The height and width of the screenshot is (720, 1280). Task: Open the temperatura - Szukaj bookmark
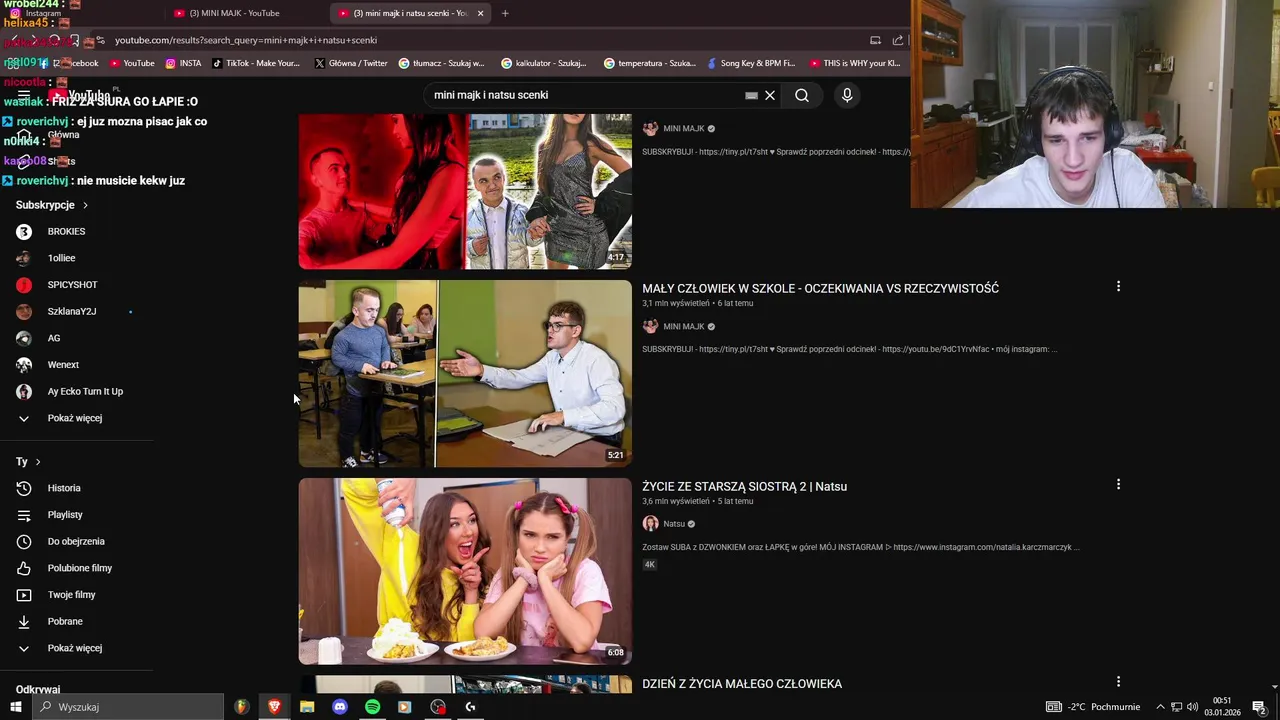click(650, 63)
